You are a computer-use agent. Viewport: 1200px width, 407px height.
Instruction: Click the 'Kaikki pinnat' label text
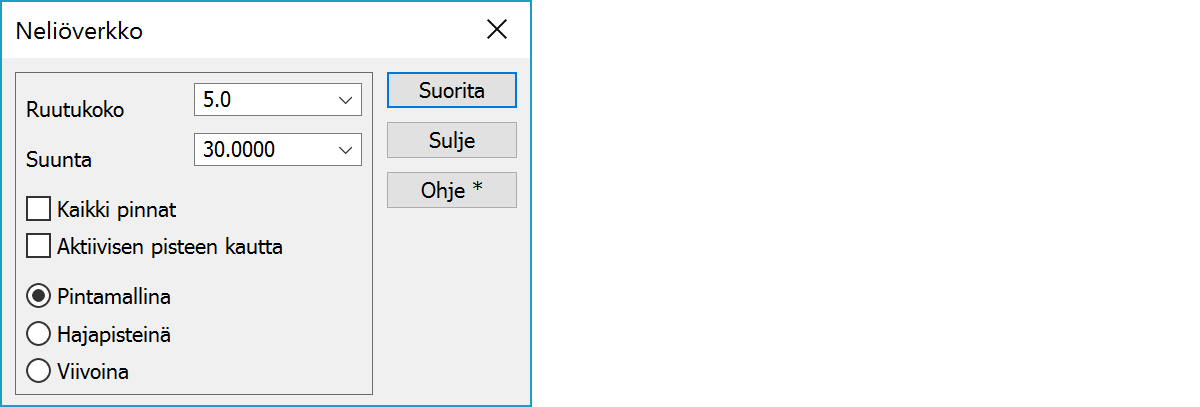(x=117, y=210)
